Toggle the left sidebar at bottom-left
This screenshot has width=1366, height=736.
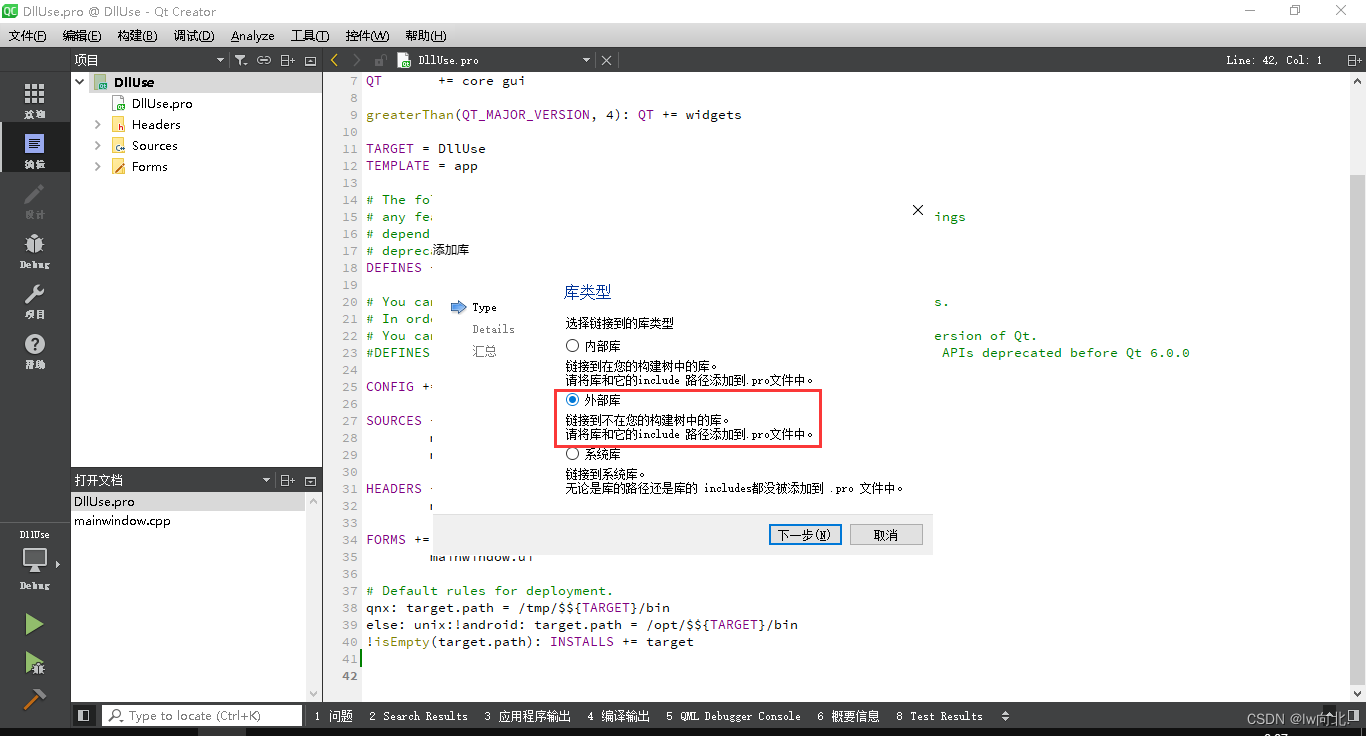(x=84, y=716)
